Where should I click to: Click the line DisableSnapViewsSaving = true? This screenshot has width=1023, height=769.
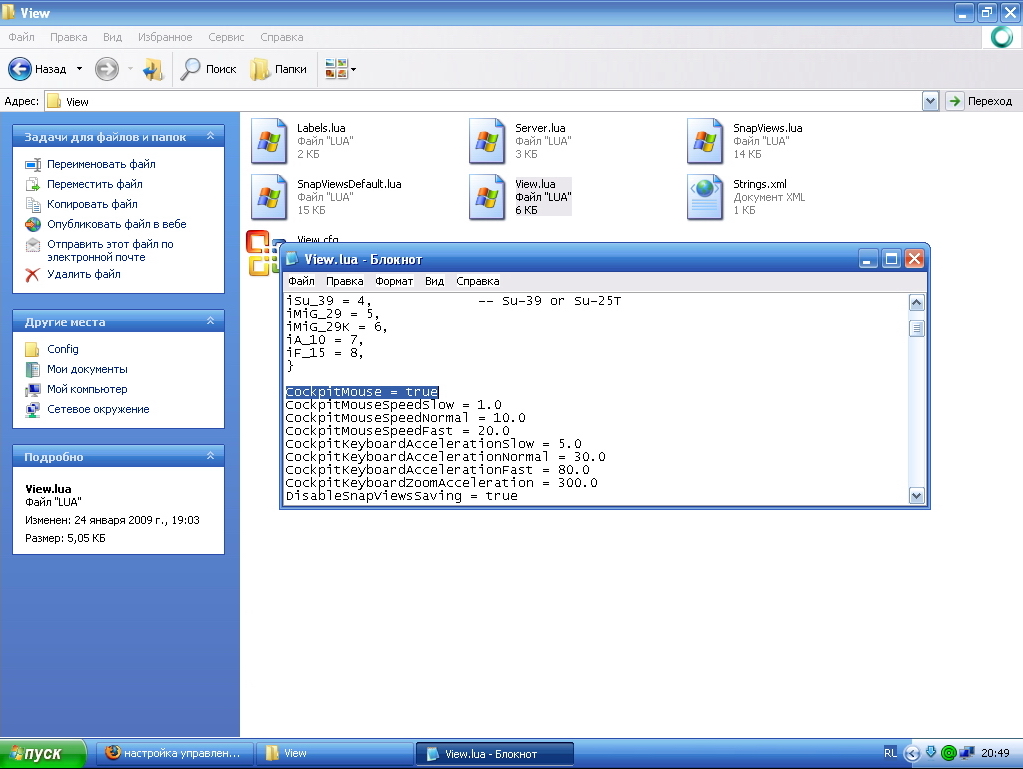click(401, 496)
